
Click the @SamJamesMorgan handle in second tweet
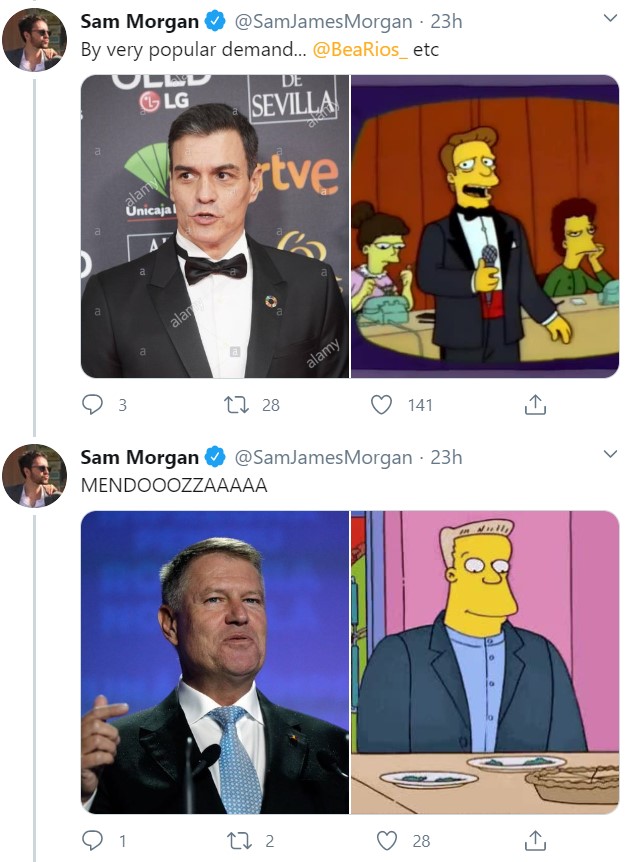tap(323, 457)
